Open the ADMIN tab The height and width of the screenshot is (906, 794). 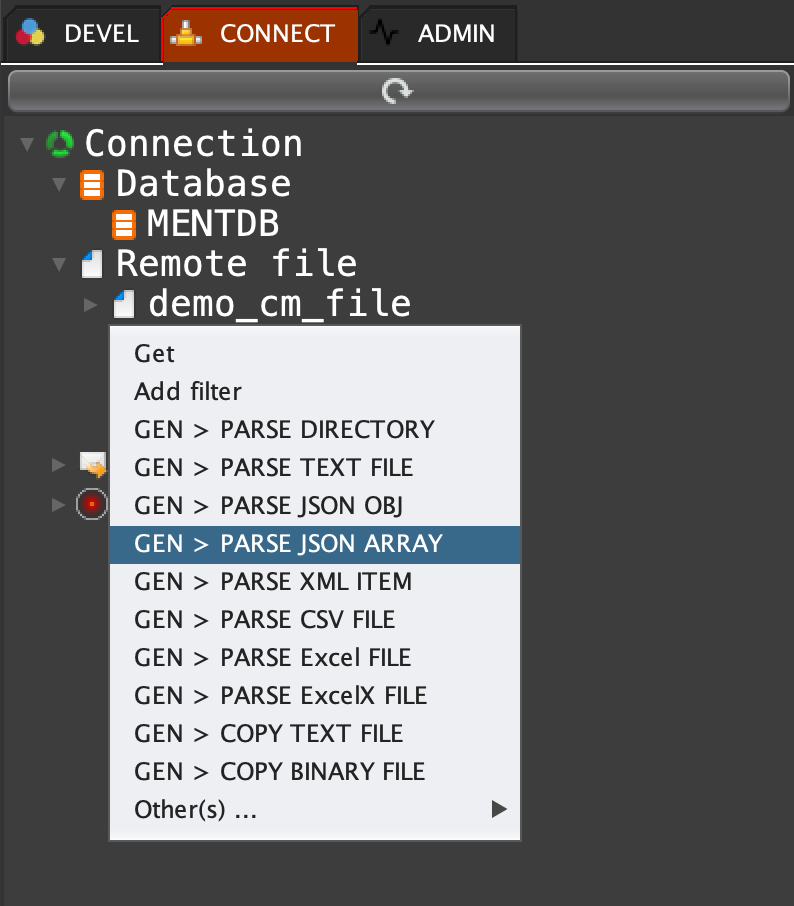(x=438, y=34)
